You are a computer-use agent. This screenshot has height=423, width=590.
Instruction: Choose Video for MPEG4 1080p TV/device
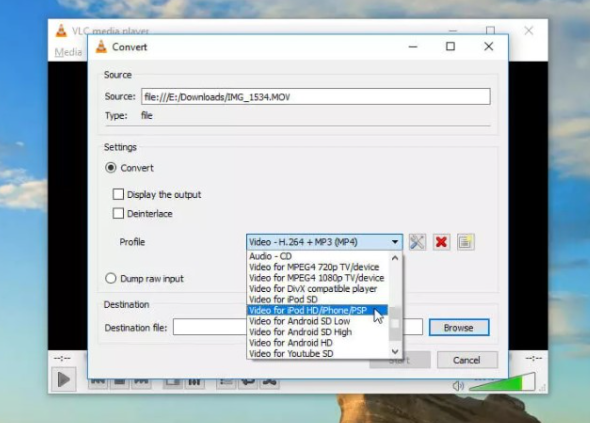[318, 278]
